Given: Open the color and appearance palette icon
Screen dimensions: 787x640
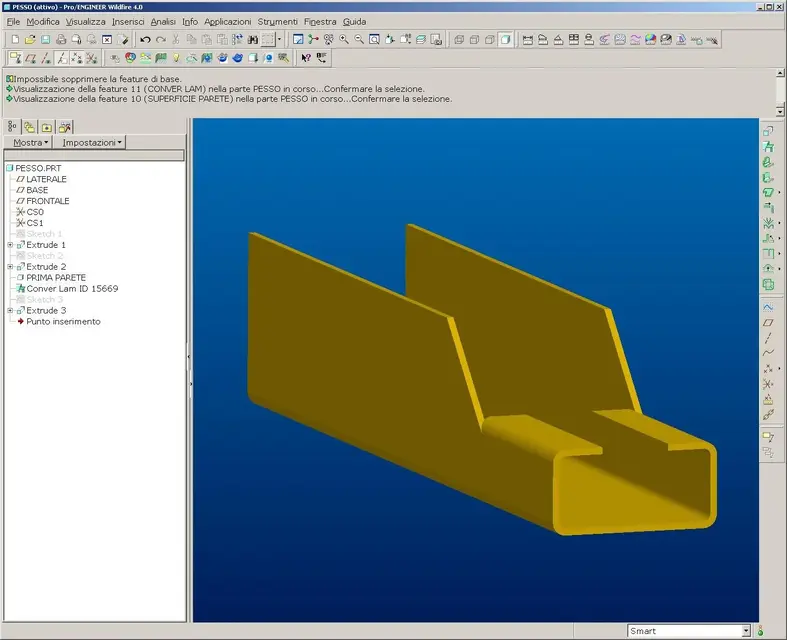Looking at the screenshot, I should [x=130, y=58].
